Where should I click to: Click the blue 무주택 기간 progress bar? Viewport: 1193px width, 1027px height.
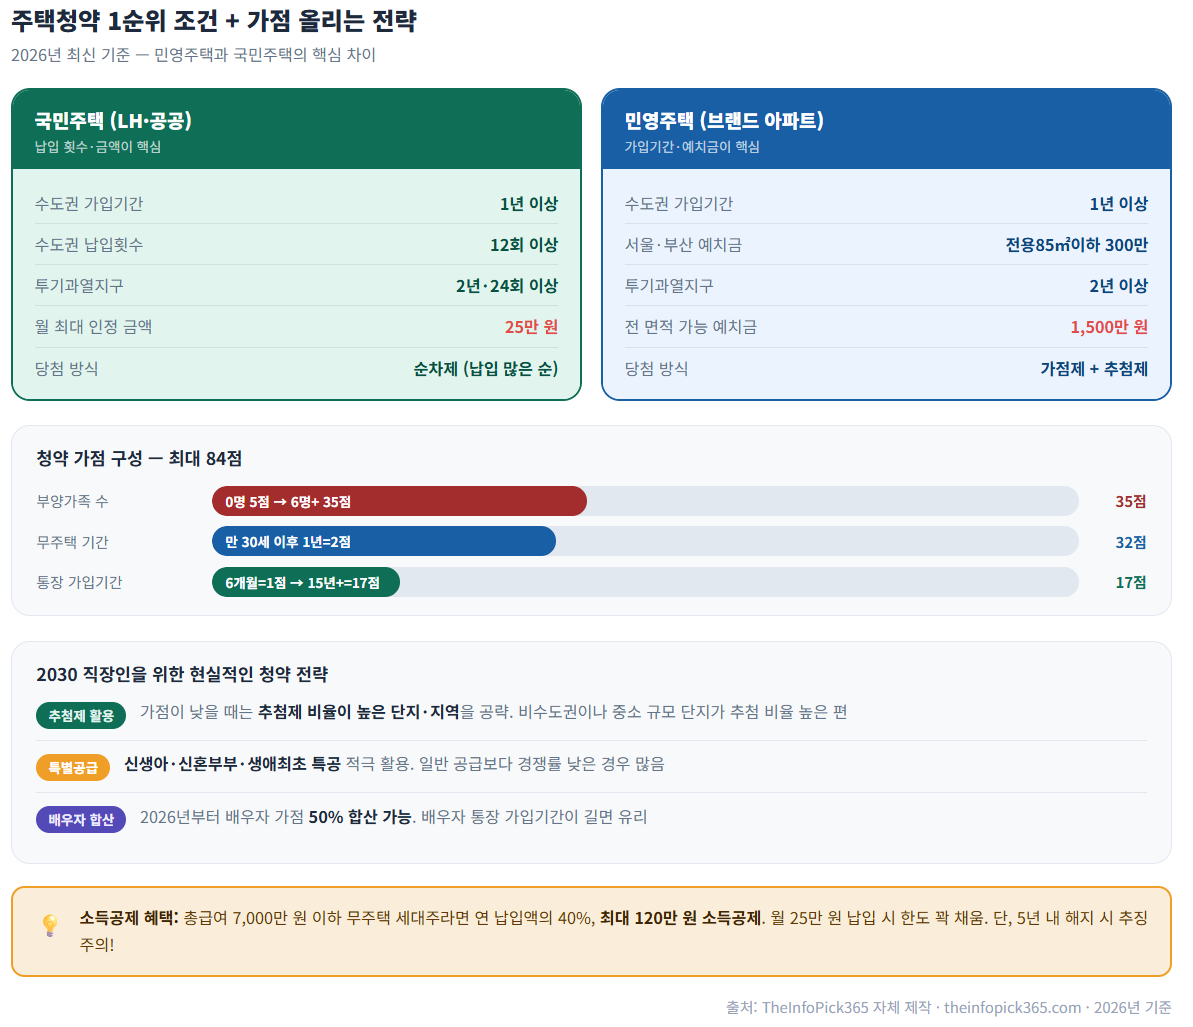tap(384, 542)
